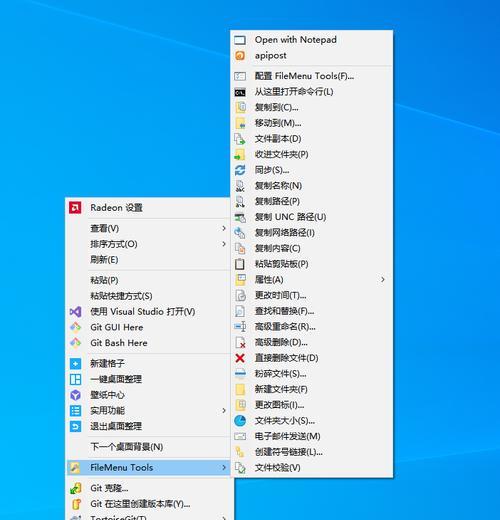Expand the 查看(V) submenu arrow

tap(224, 228)
